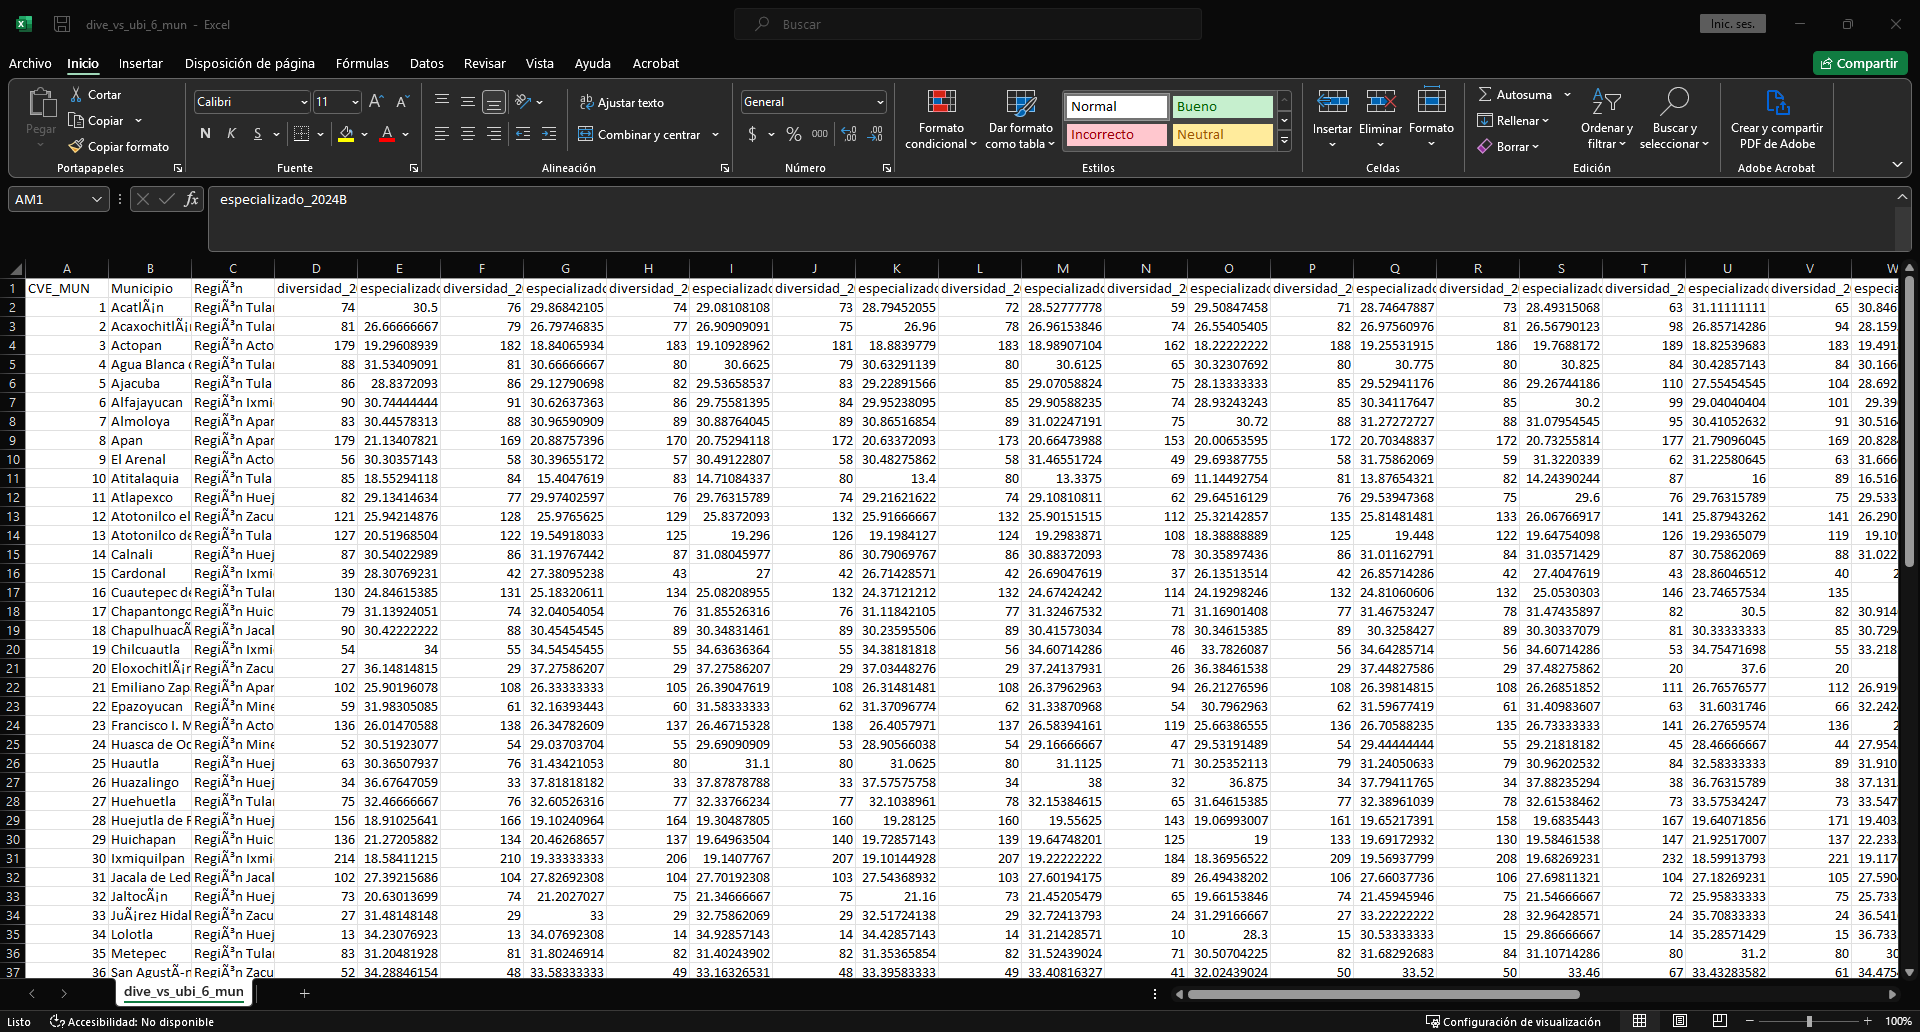Apply the Incorrecto cell style swatch

pyautogui.click(x=1116, y=135)
